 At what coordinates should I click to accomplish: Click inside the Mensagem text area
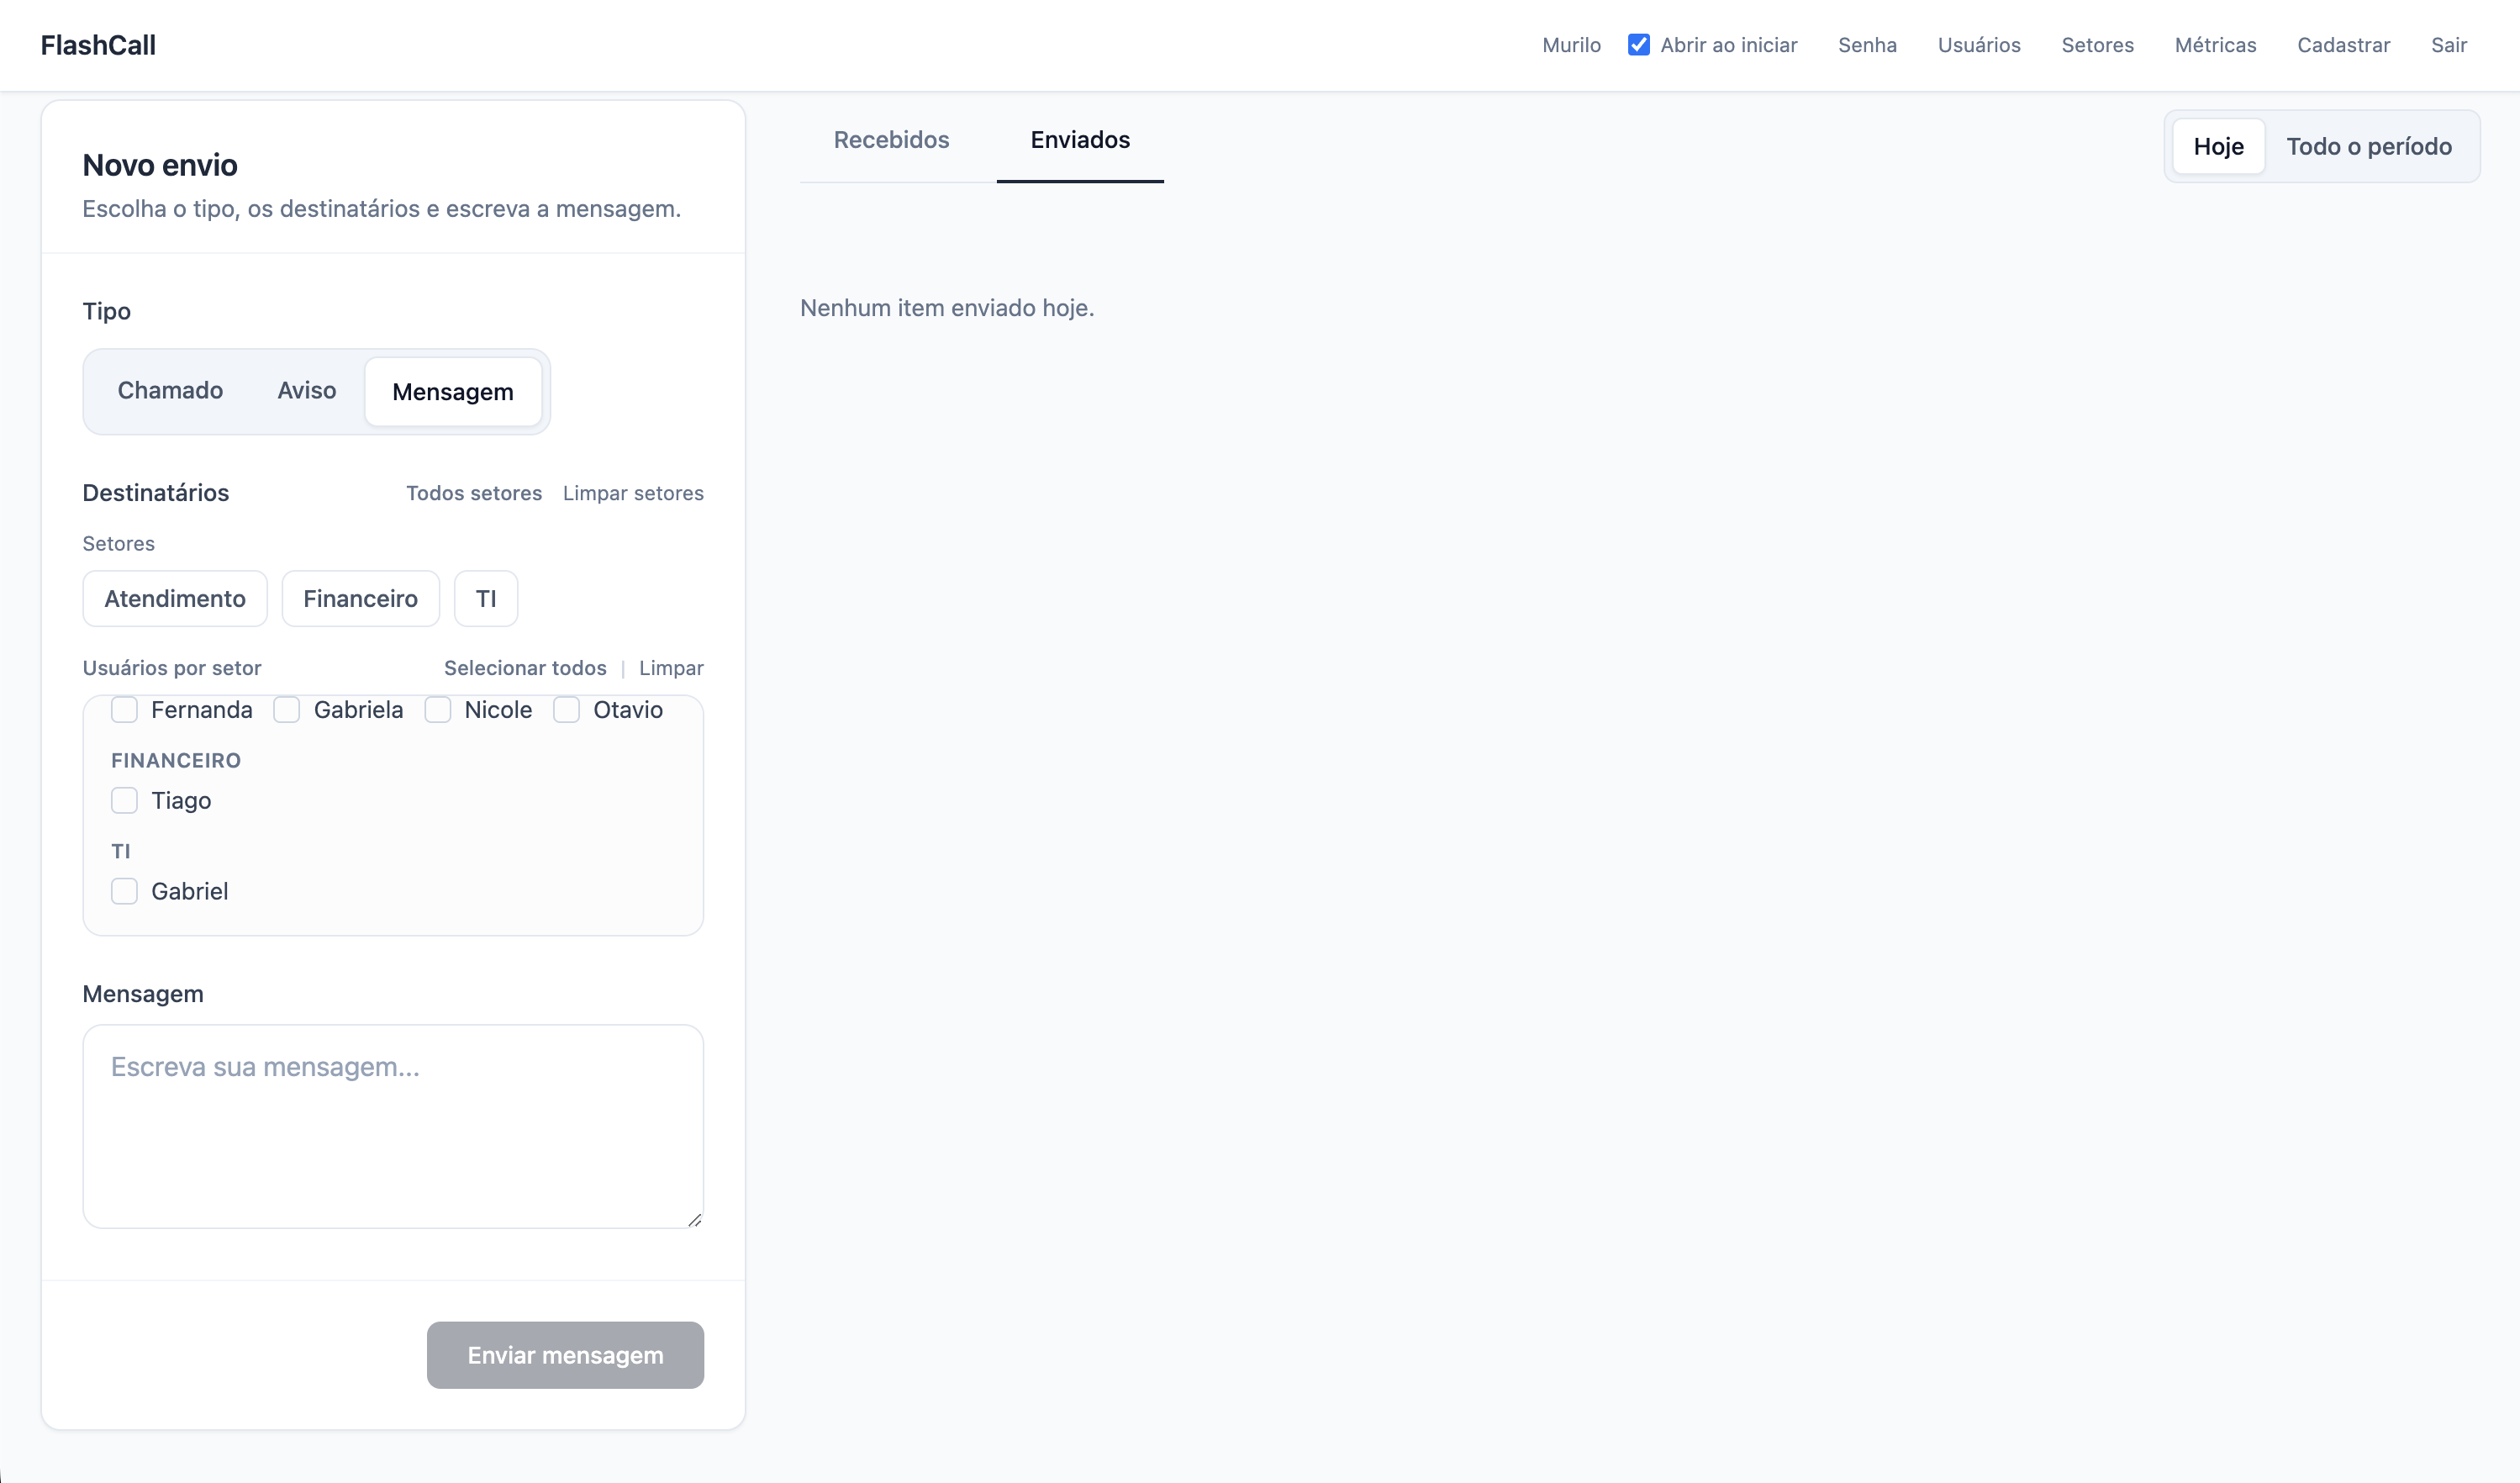(393, 1126)
